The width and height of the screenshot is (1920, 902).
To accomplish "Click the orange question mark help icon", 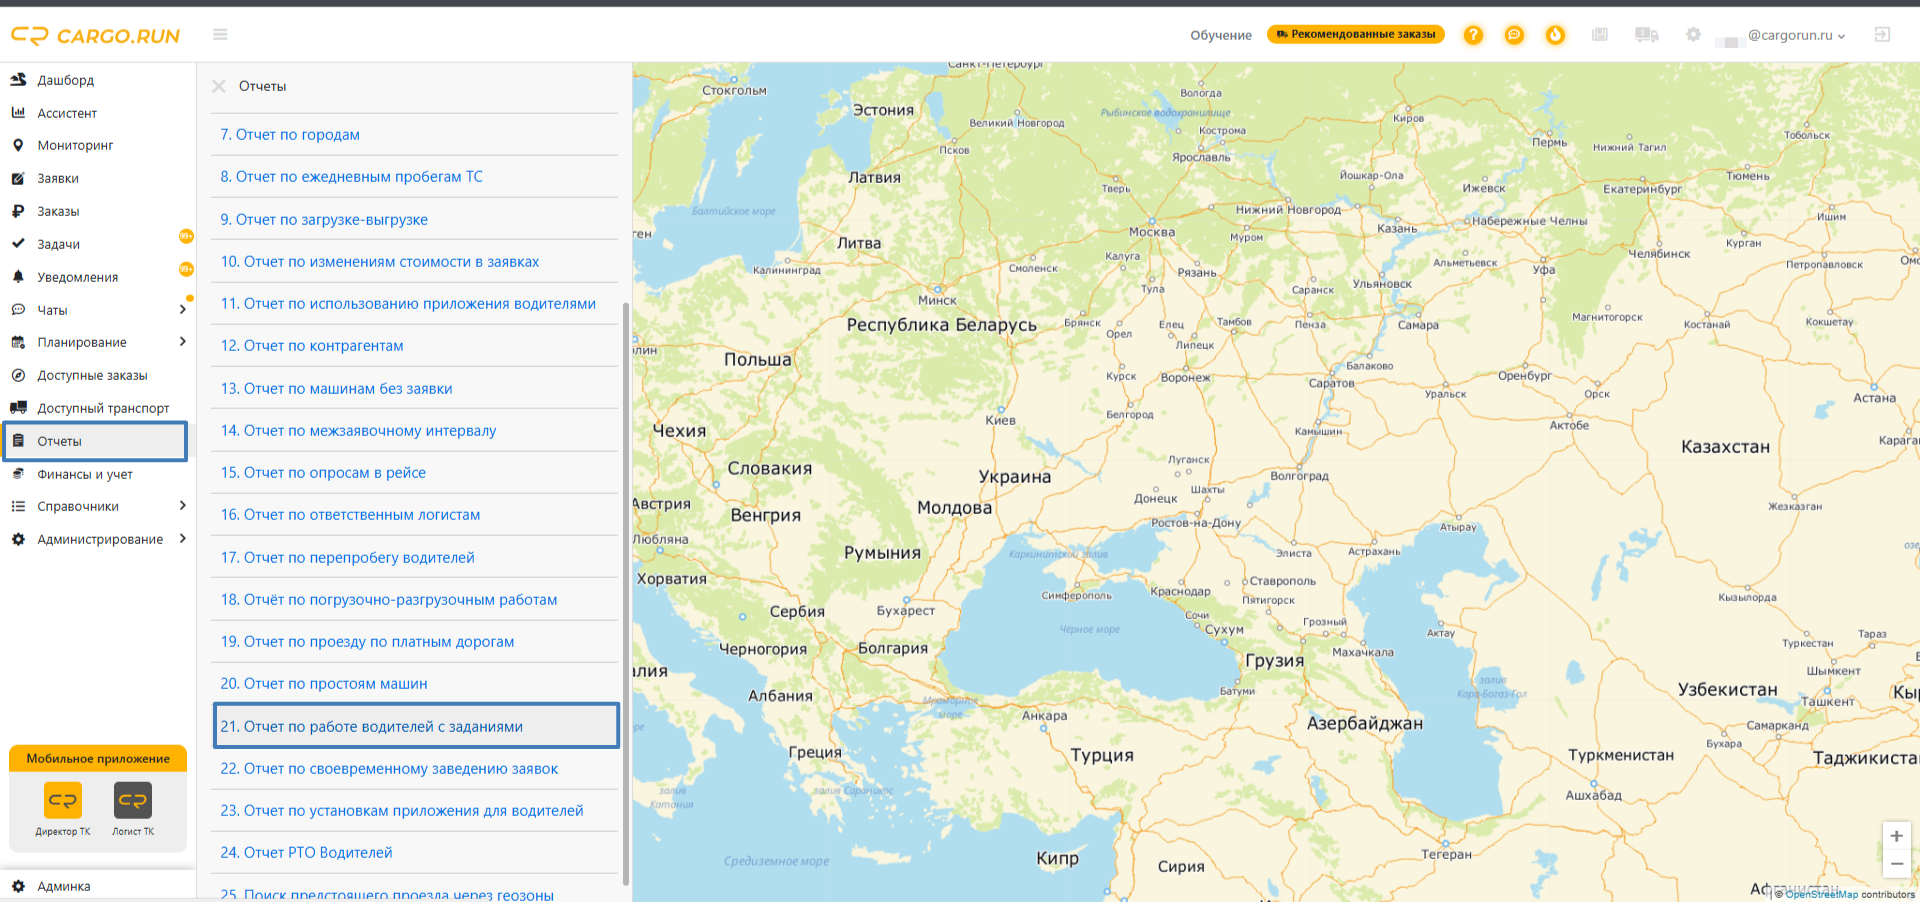I will pyautogui.click(x=1473, y=35).
